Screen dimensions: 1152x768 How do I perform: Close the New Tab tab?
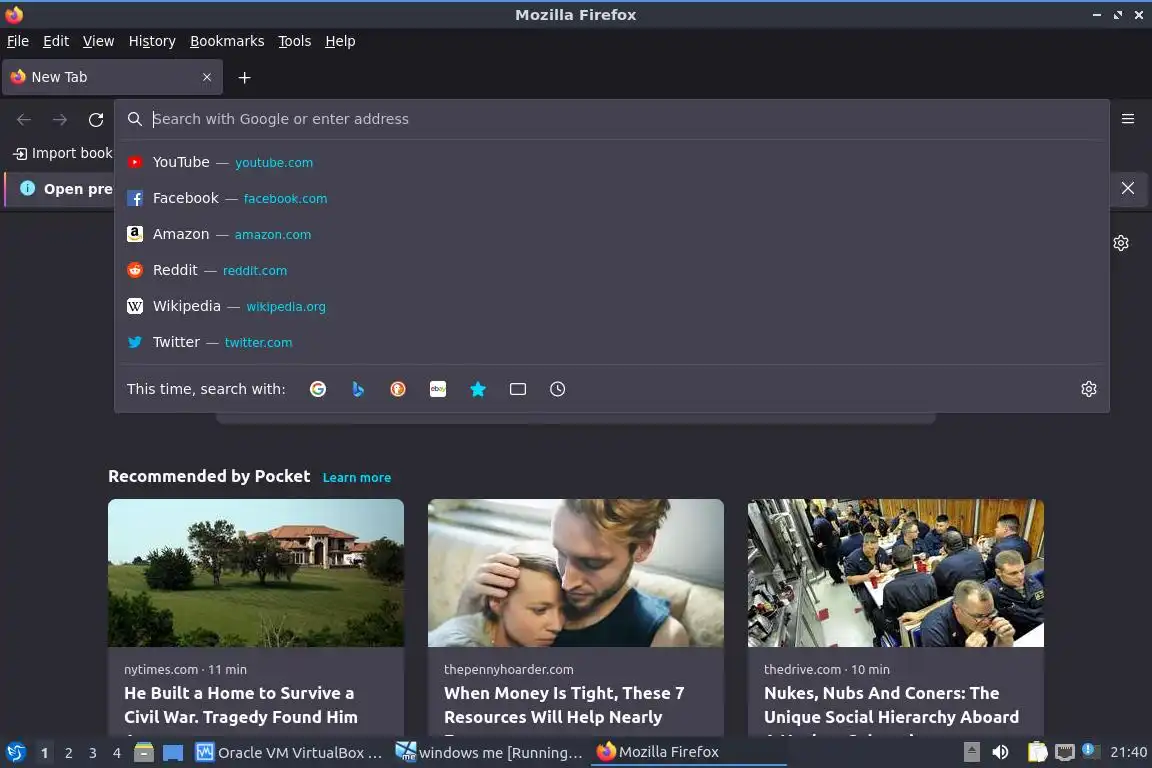pyautogui.click(x=207, y=77)
